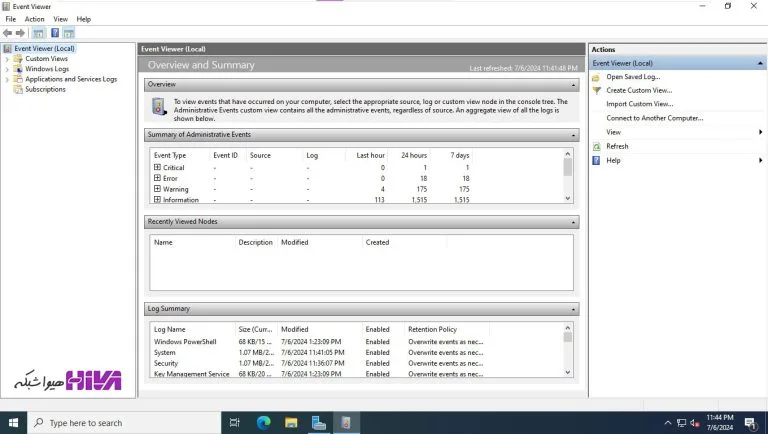Click Create Custom View... action

(639, 90)
